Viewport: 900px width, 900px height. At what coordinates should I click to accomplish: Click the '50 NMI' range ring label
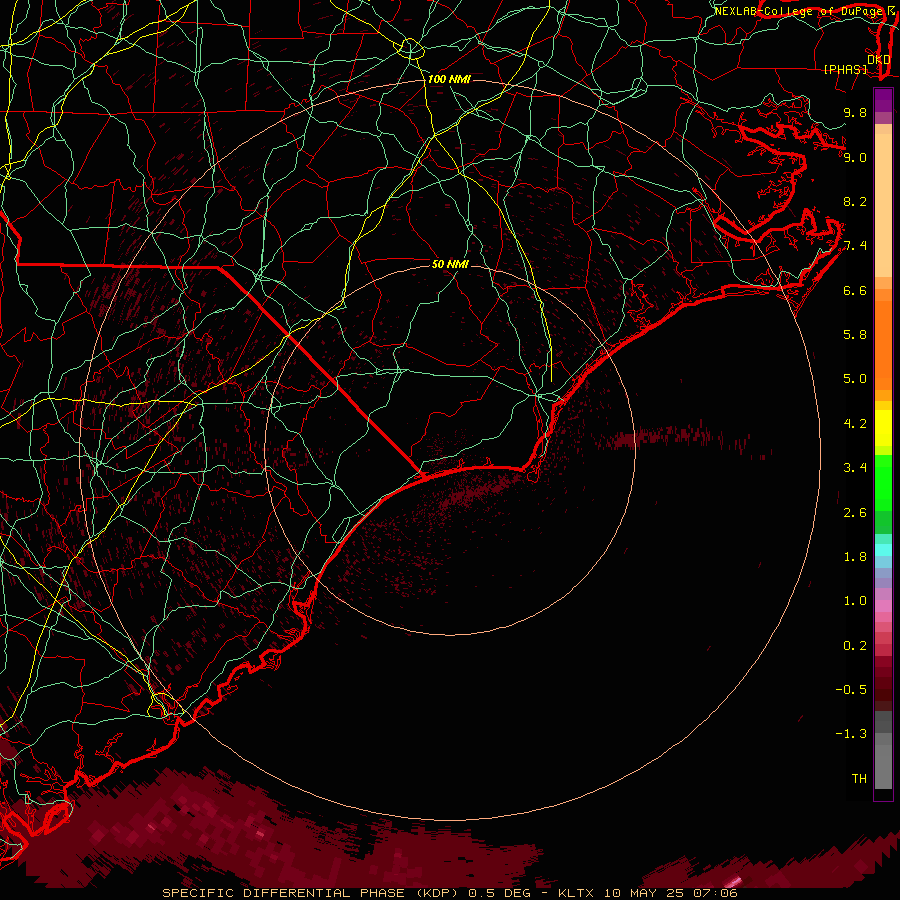pyautogui.click(x=450, y=264)
